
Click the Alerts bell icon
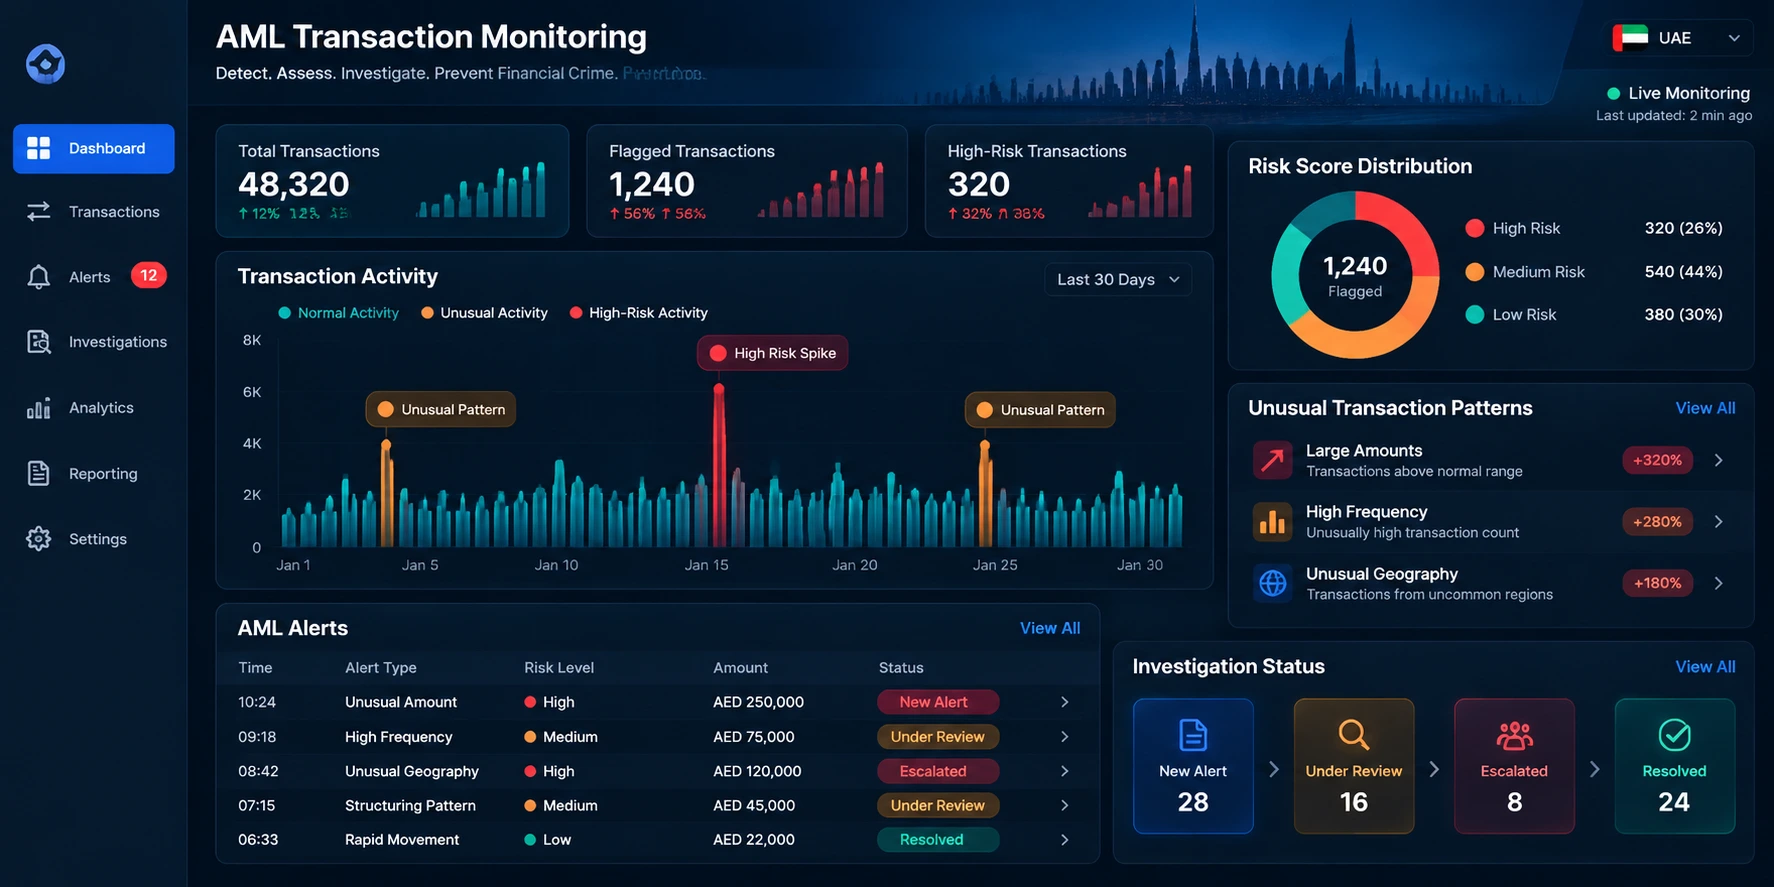click(x=38, y=277)
